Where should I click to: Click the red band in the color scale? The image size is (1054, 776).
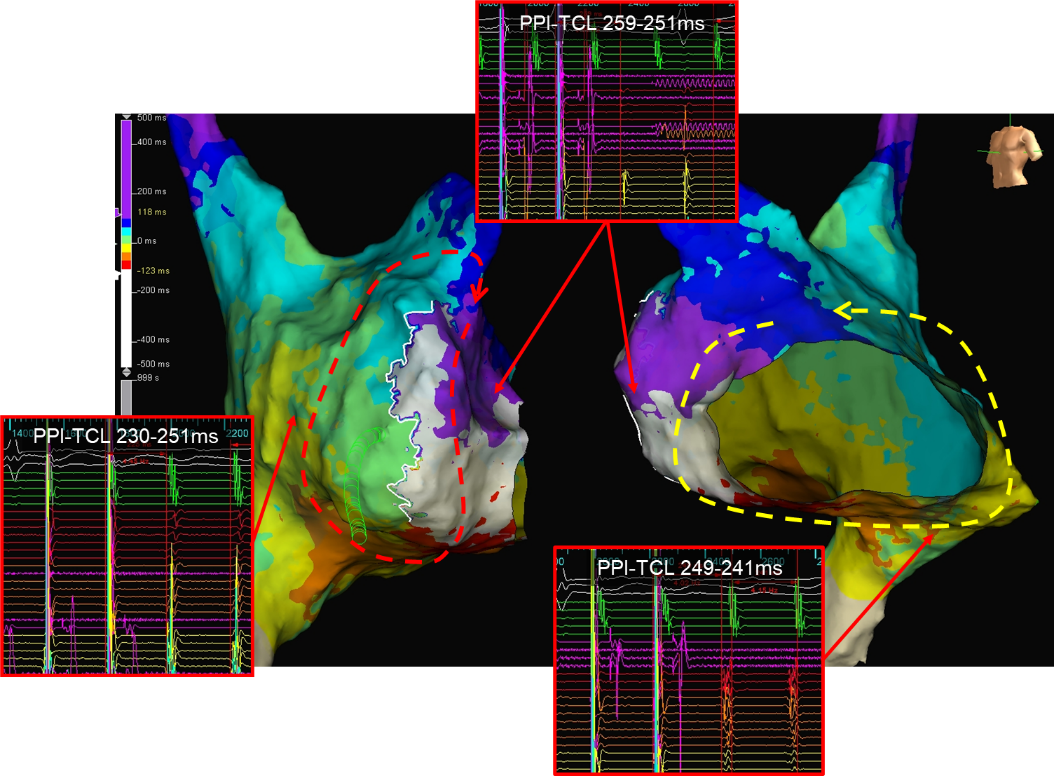[x=127, y=264]
